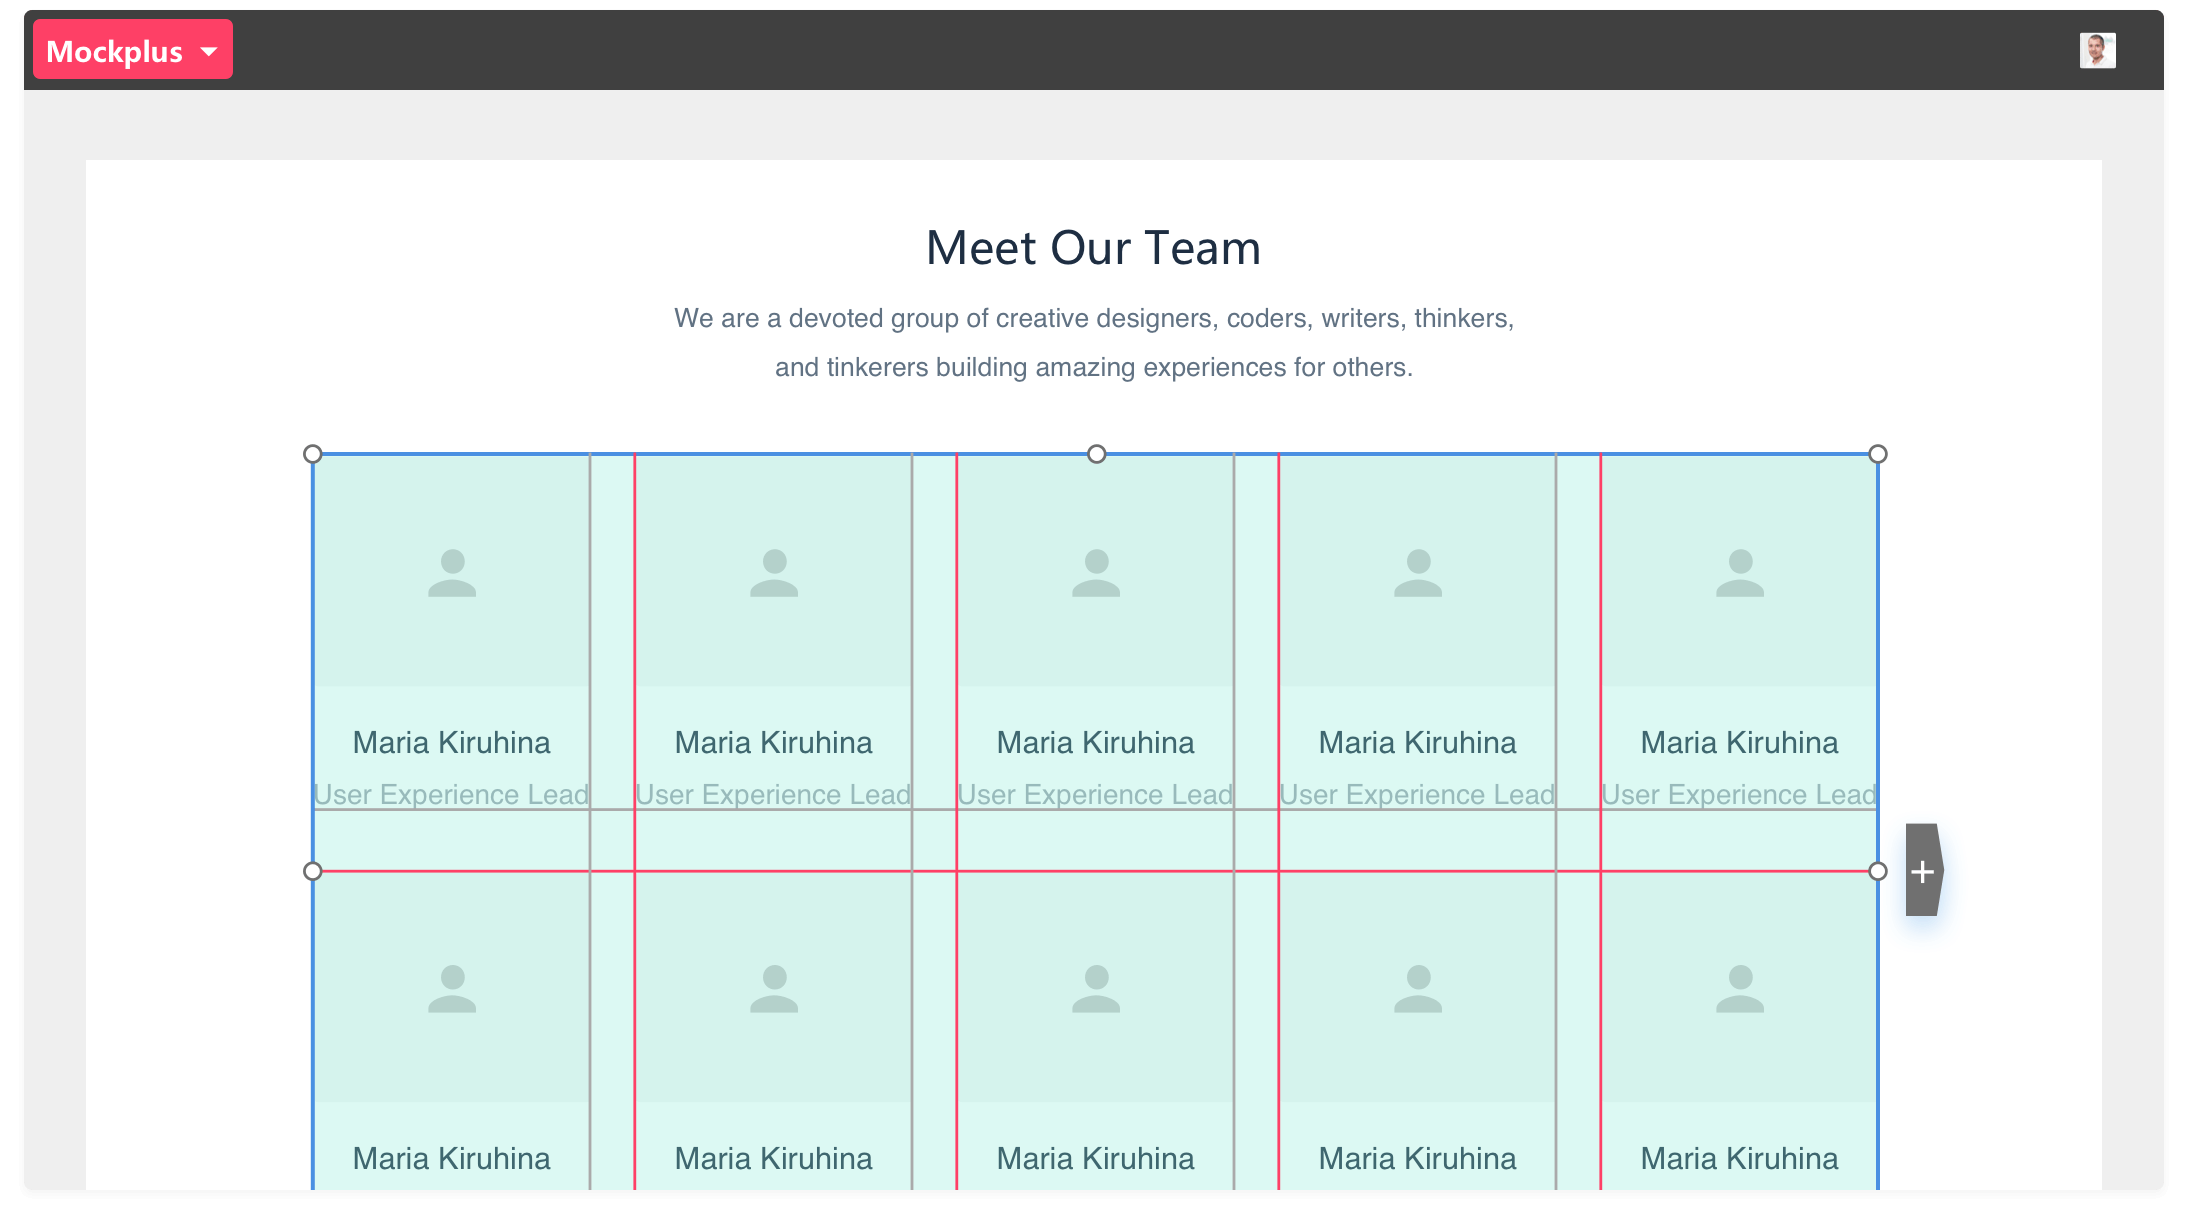
Task: Click the top-center handle of the grid selection
Action: 1097,454
